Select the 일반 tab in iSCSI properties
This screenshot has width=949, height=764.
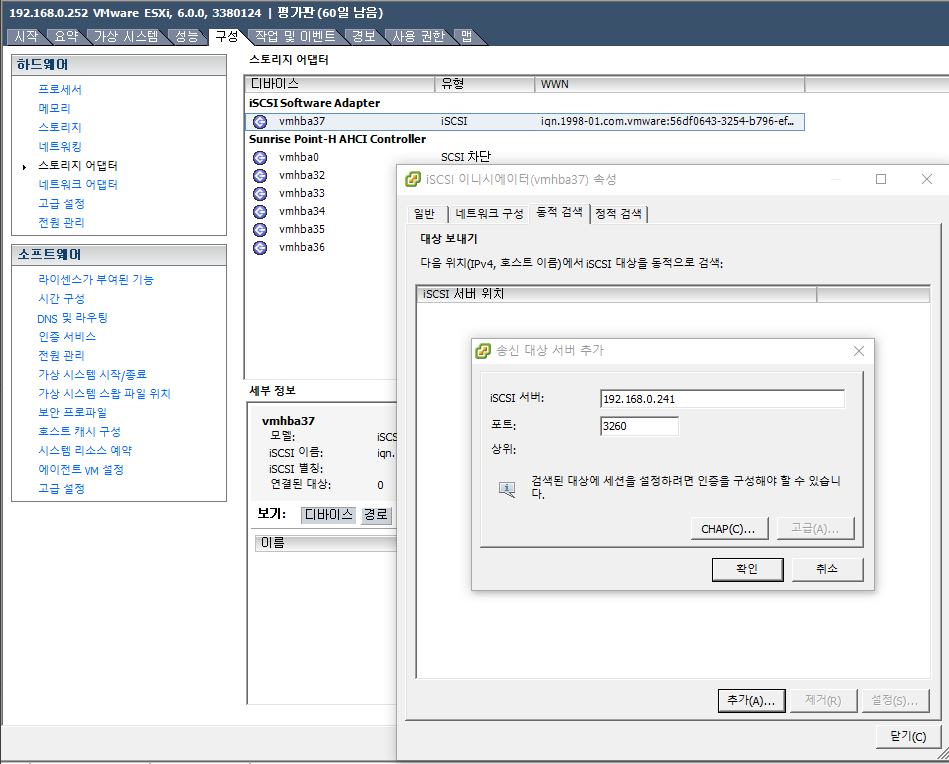425,214
